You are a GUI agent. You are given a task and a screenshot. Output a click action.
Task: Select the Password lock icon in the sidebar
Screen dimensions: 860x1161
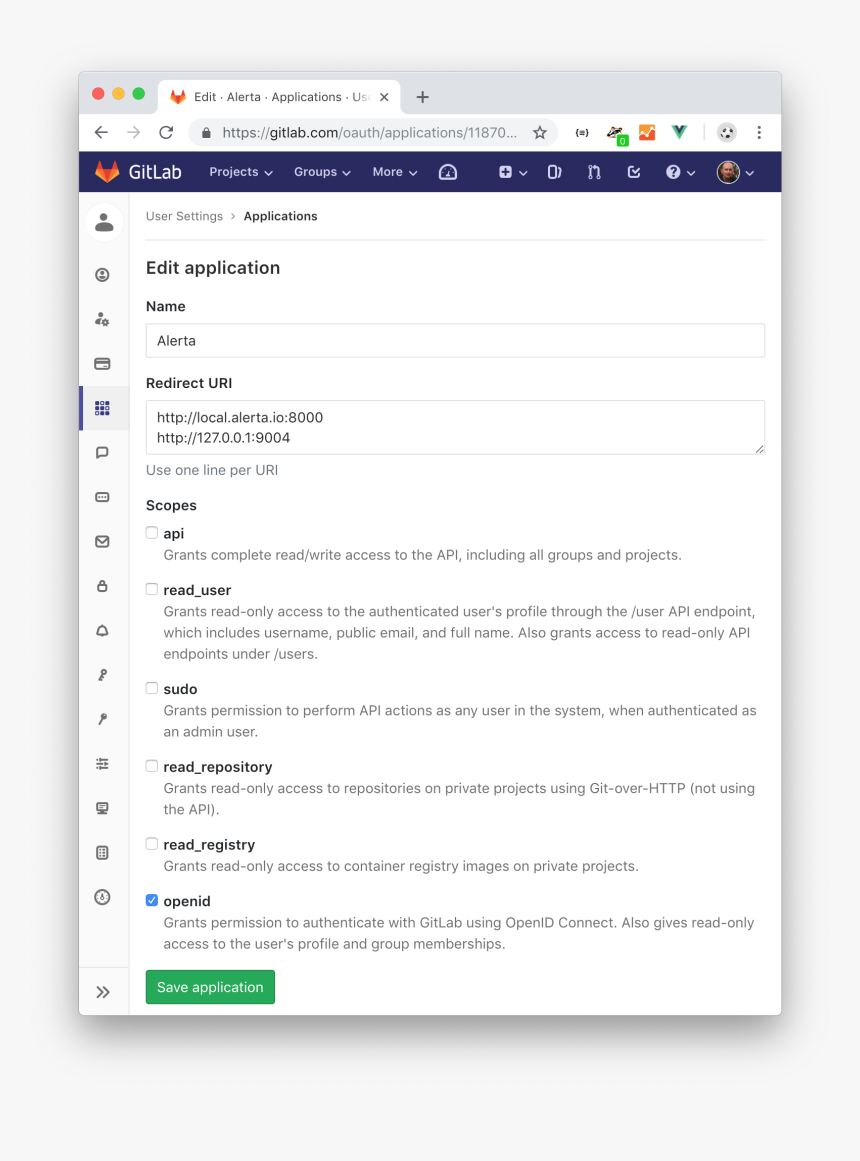pyautogui.click(x=102, y=586)
